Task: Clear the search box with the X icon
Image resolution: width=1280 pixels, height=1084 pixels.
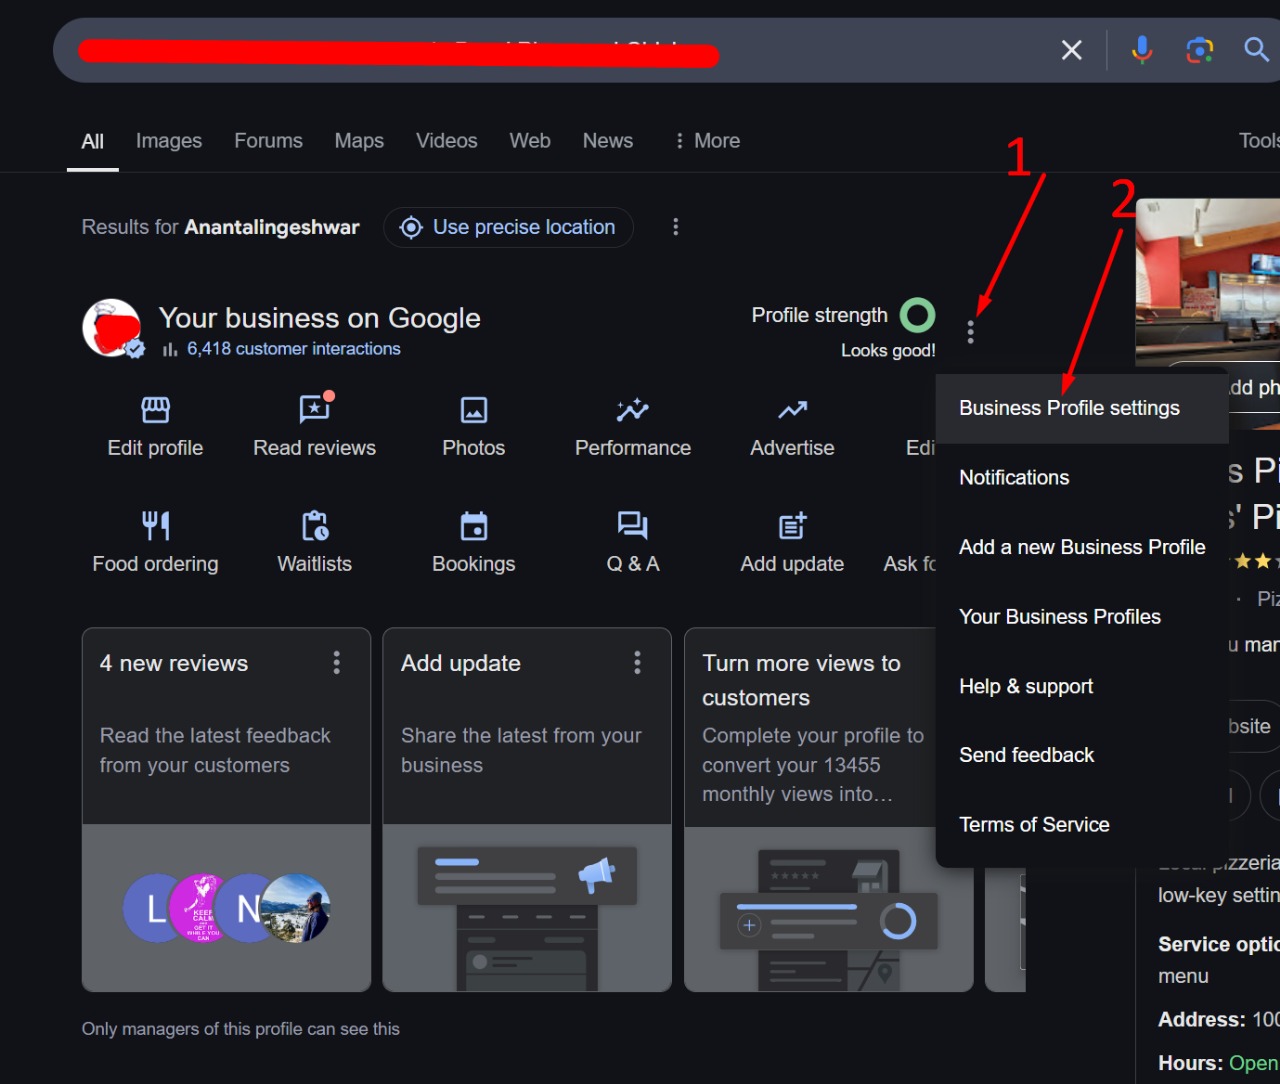Action: (1071, 50)
